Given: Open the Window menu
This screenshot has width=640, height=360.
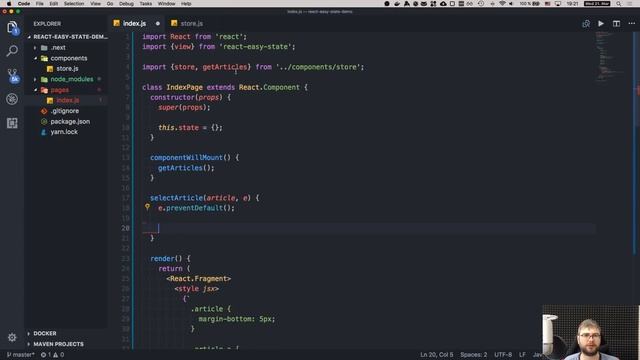Looking at the screenshot, I should [167, 4].
